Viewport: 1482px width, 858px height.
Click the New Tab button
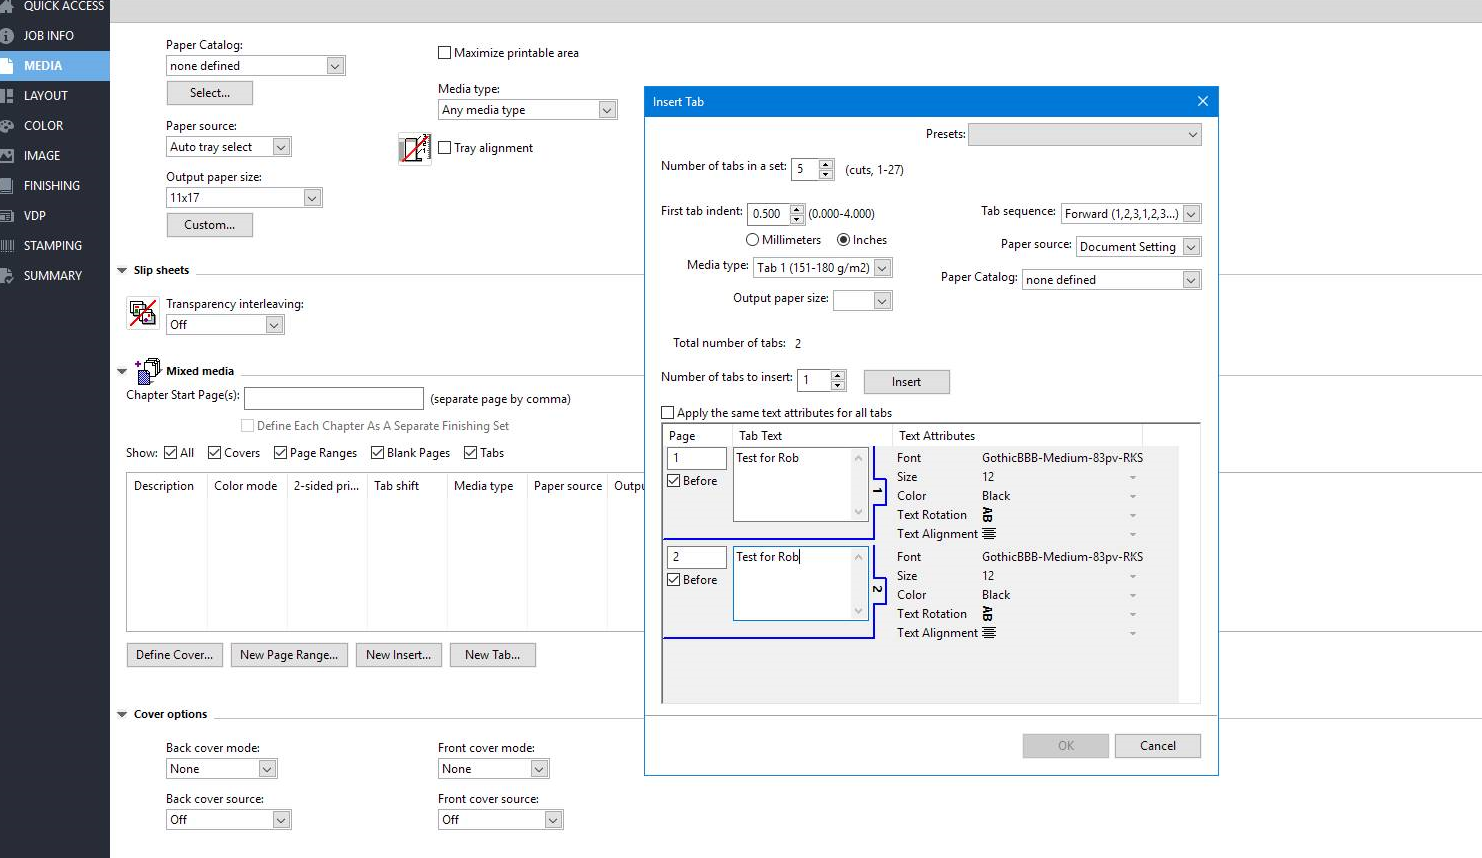coord(492,655)
